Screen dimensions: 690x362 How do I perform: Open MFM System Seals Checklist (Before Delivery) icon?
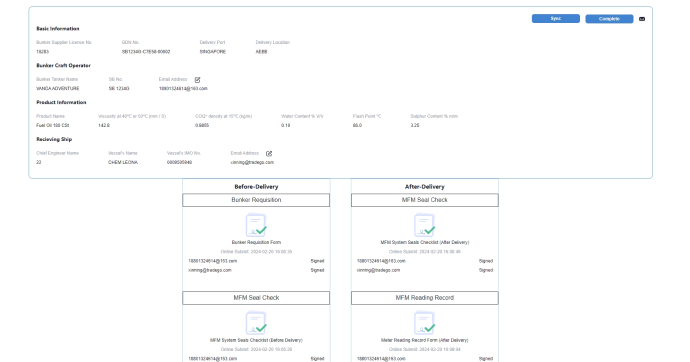coord(256,323)
